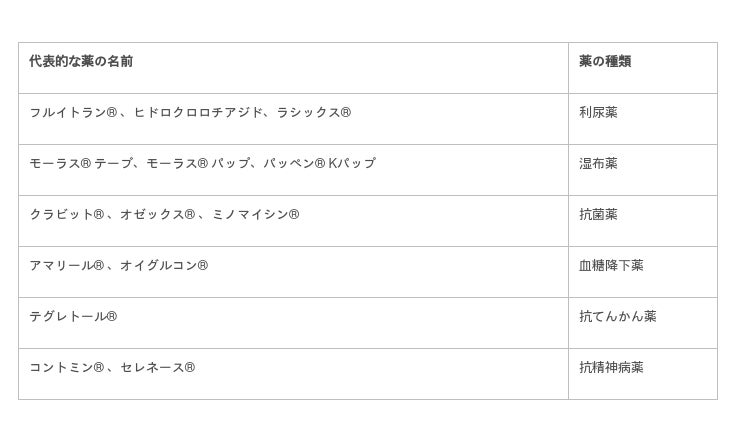This screenshot has width=740, height=440.
Task: Click the 抗てんかん薬 cell
Action: tap(618, 317)
